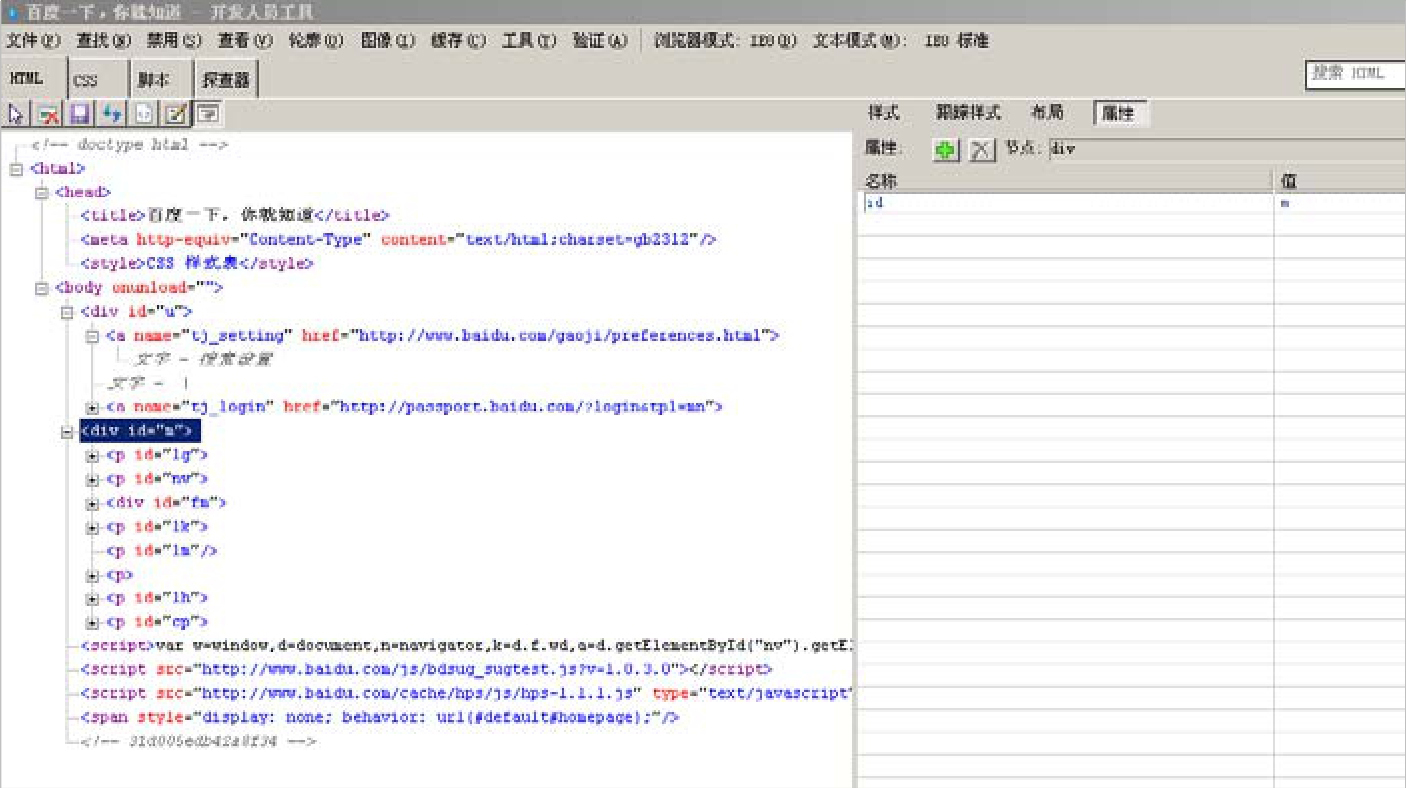The height and width of the screenshot is (788, 1406).
Task: Click the X delete attribute button
Action: [x=982, y=149]
